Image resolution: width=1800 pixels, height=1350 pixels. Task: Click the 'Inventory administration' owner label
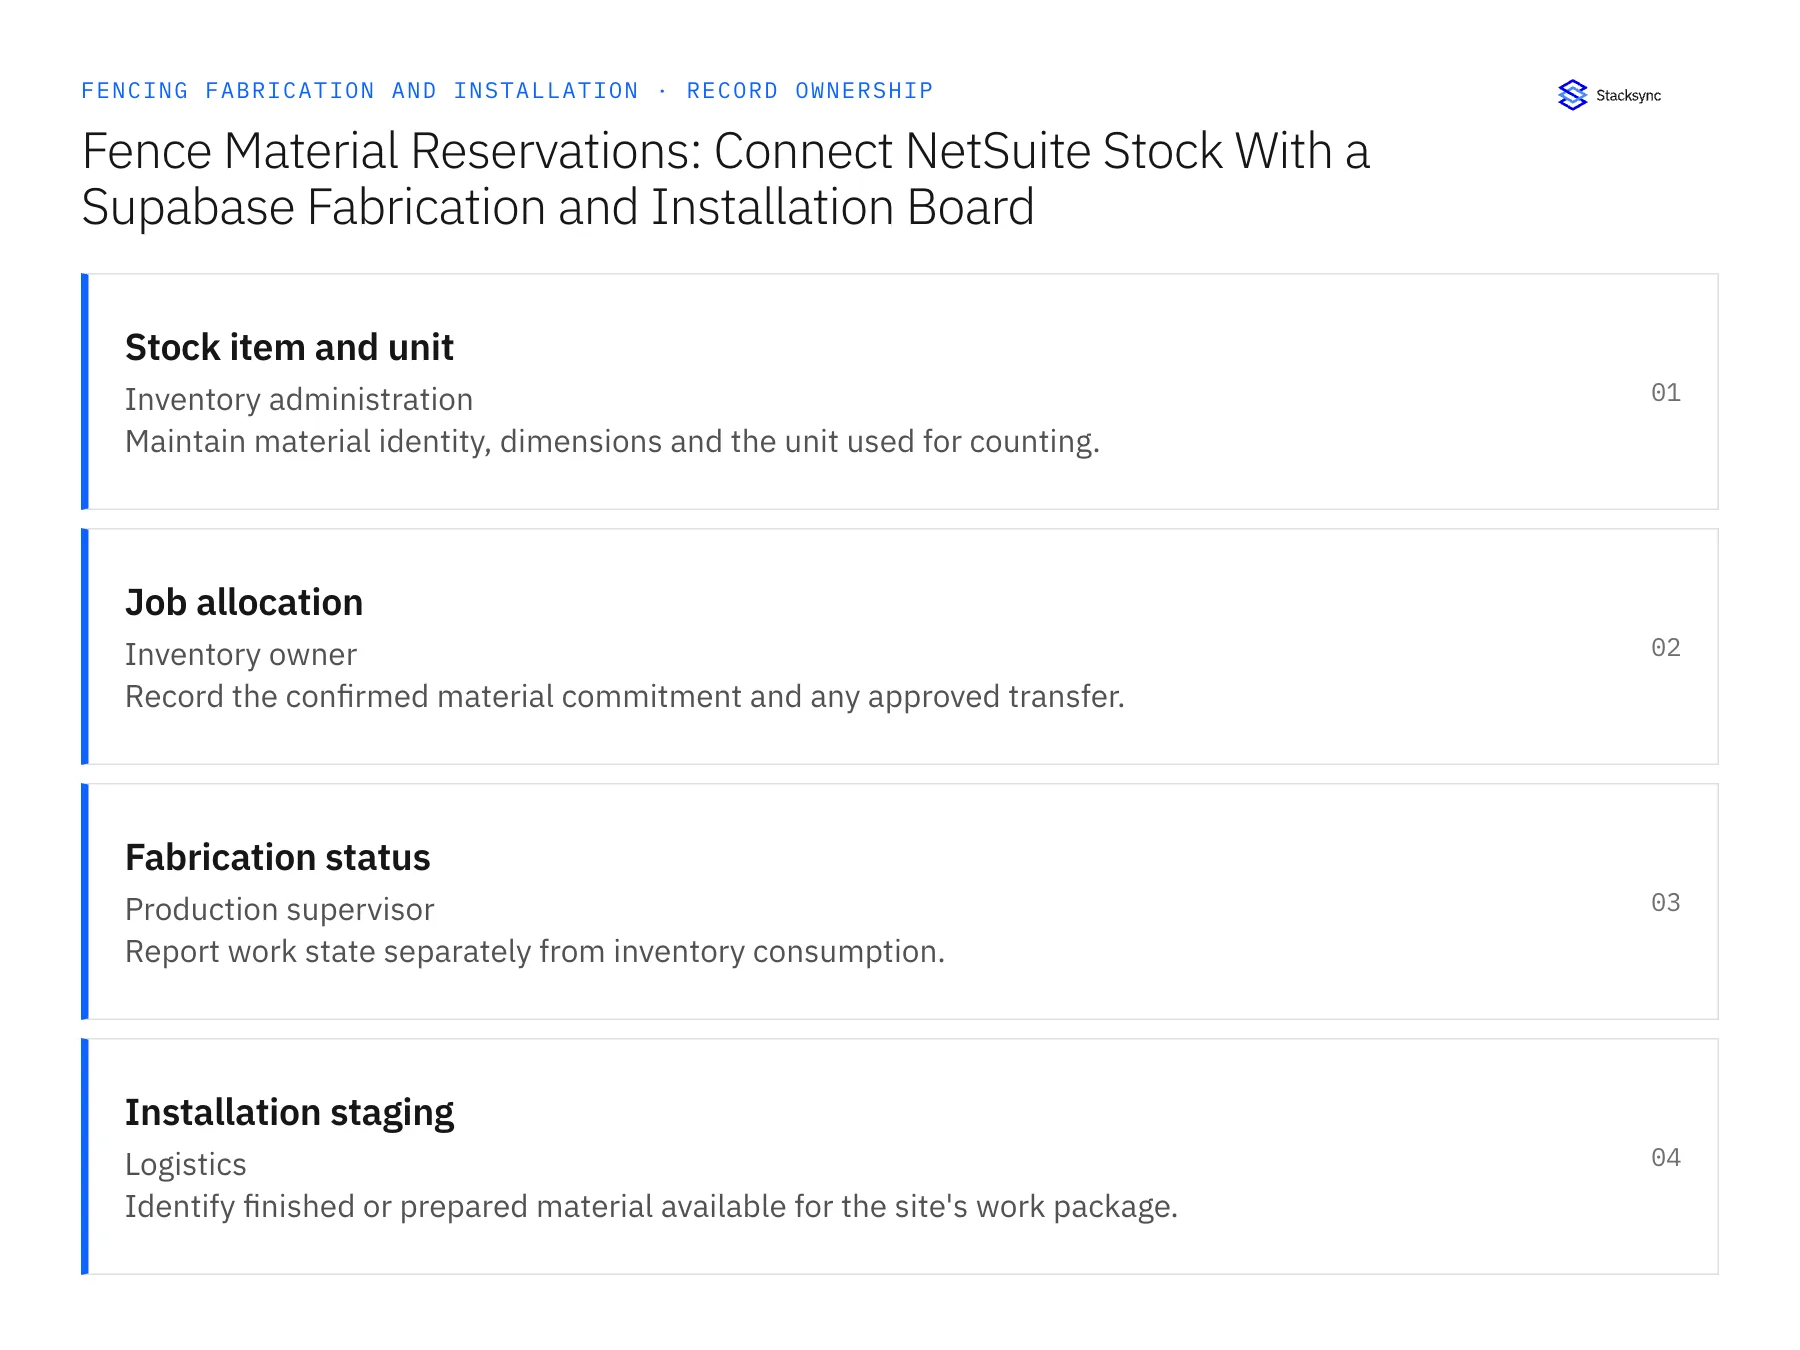[x=299, y=399]
